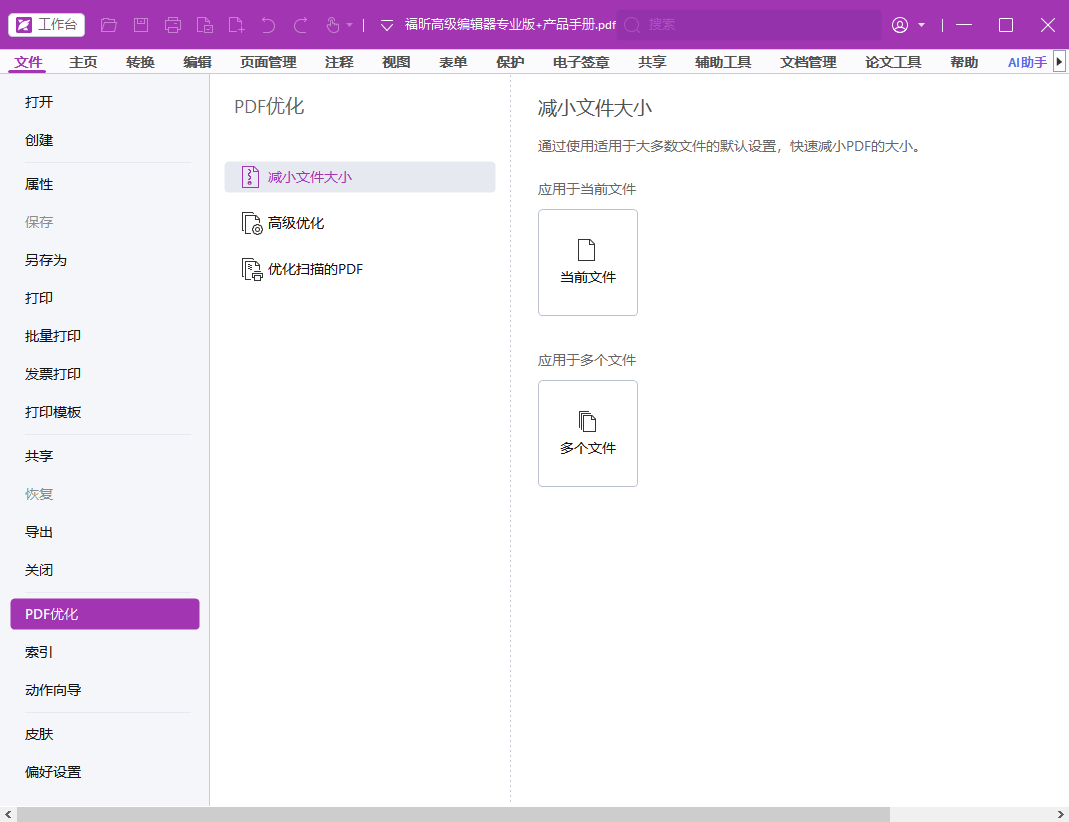
Task: Select 索引 in the file menu
Action: [39, 652]
